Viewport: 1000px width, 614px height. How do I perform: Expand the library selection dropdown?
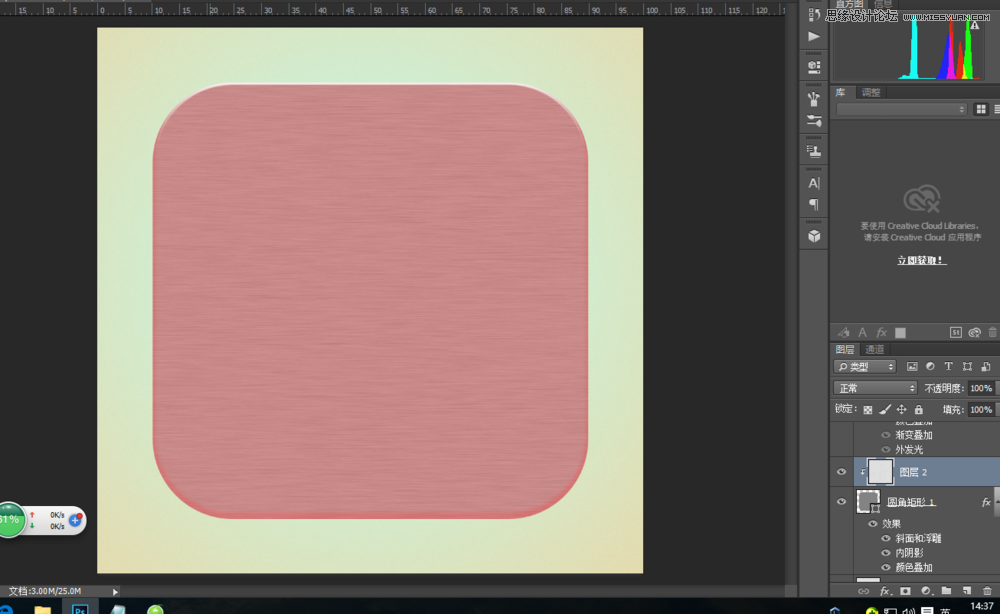pyautogui.click(x=902, y=109)
